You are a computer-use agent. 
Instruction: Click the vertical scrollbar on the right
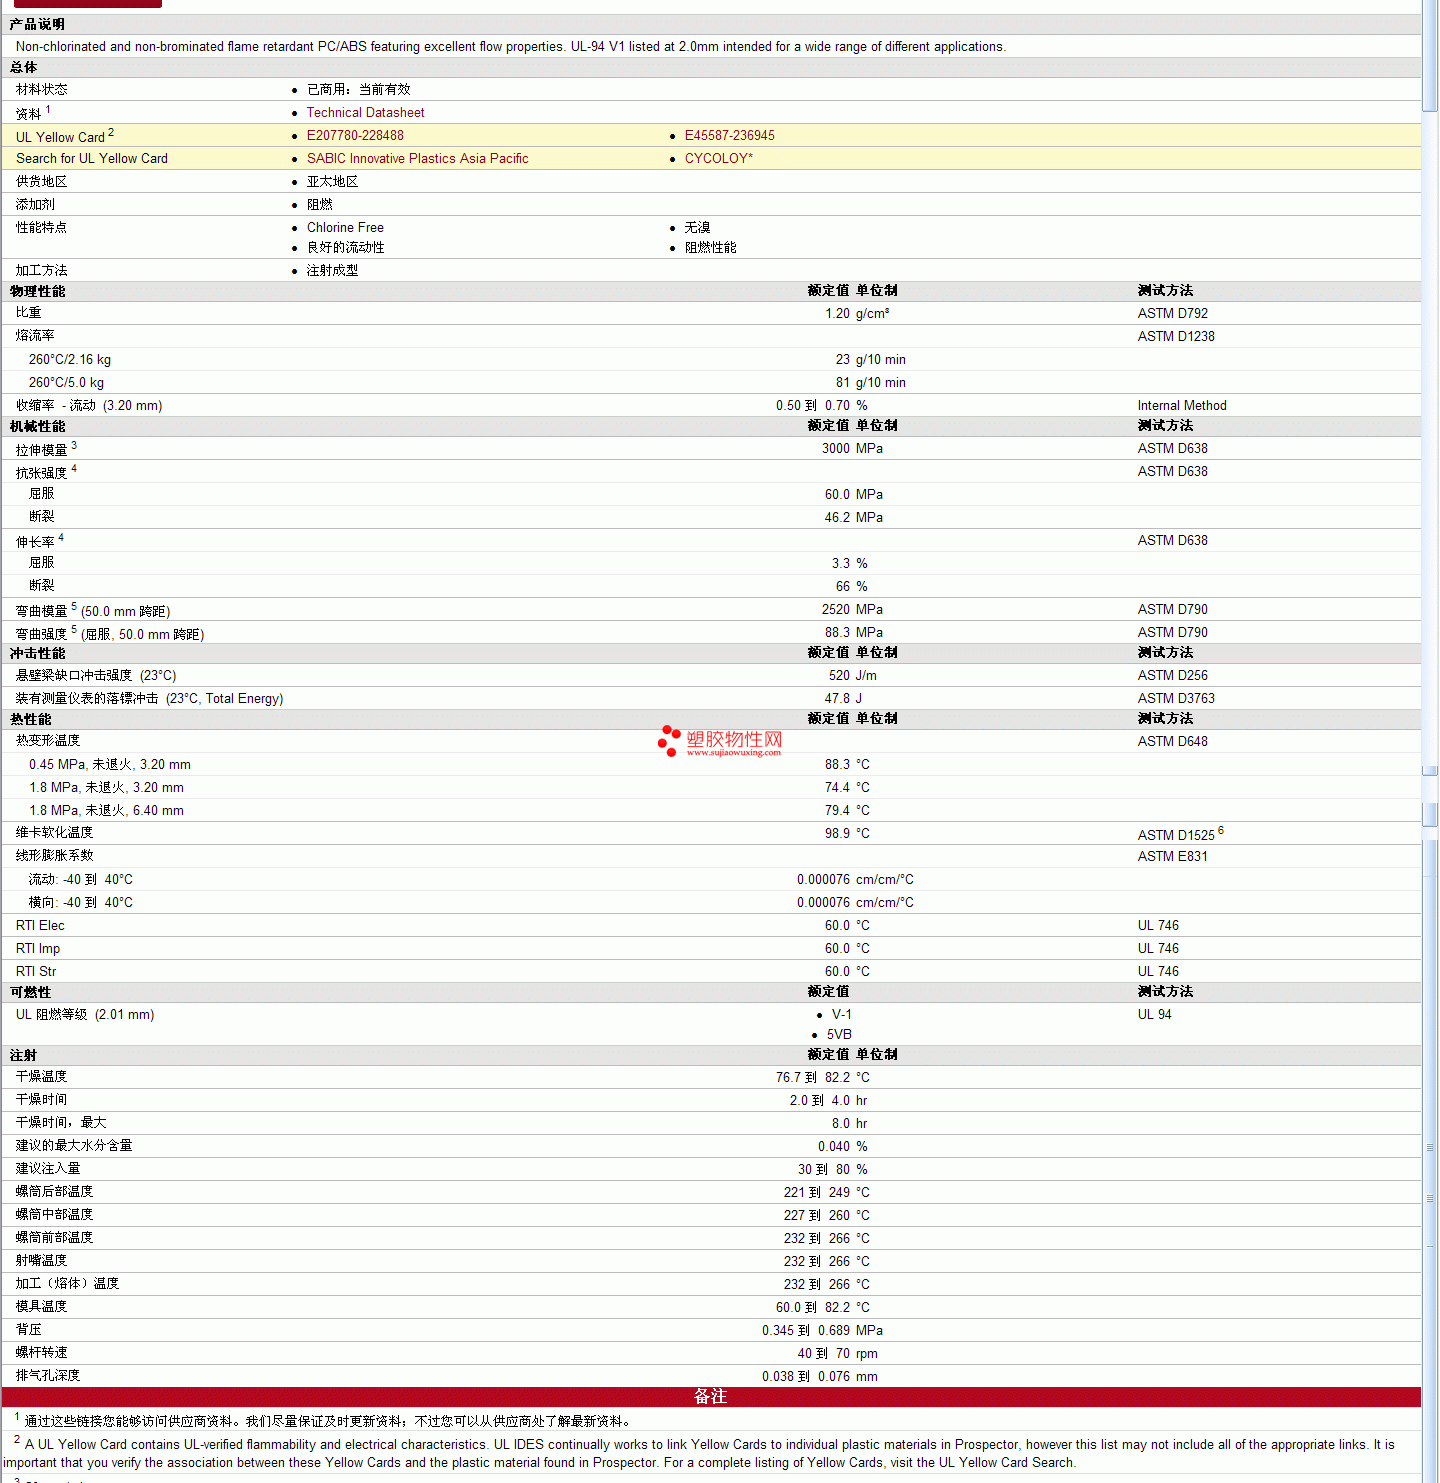(1430, 741)
